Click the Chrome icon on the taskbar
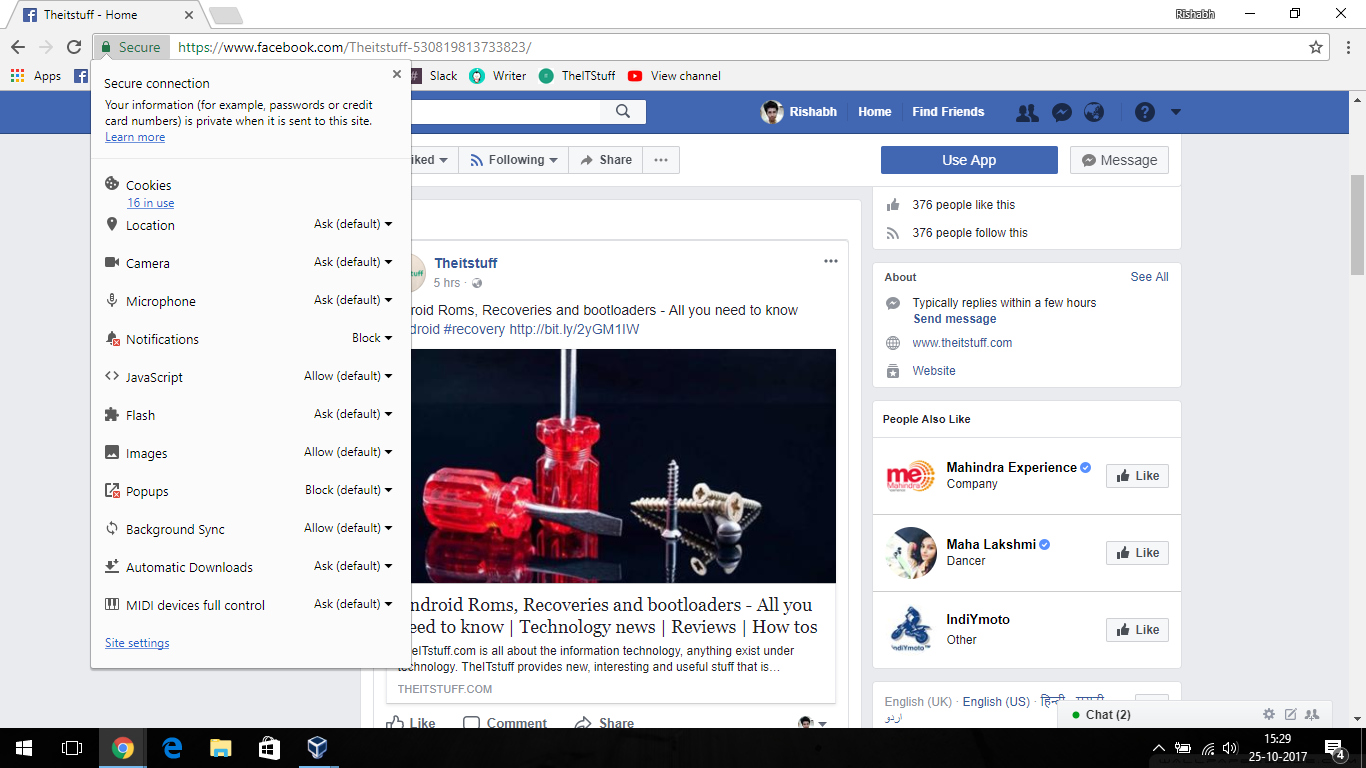Image resolution: width=1366 pixels, height=768 pixels. (122, 747)
